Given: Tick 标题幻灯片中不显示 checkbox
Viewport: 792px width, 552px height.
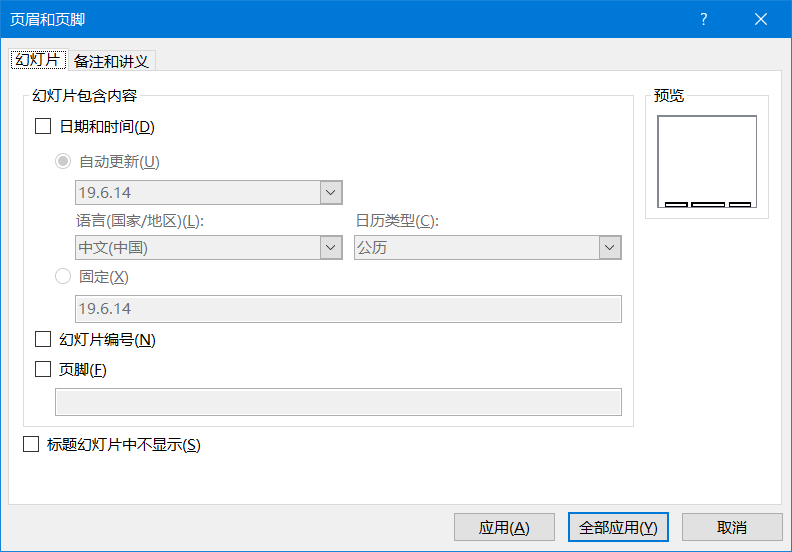Looking at the screenshot, I should point(31,445).
